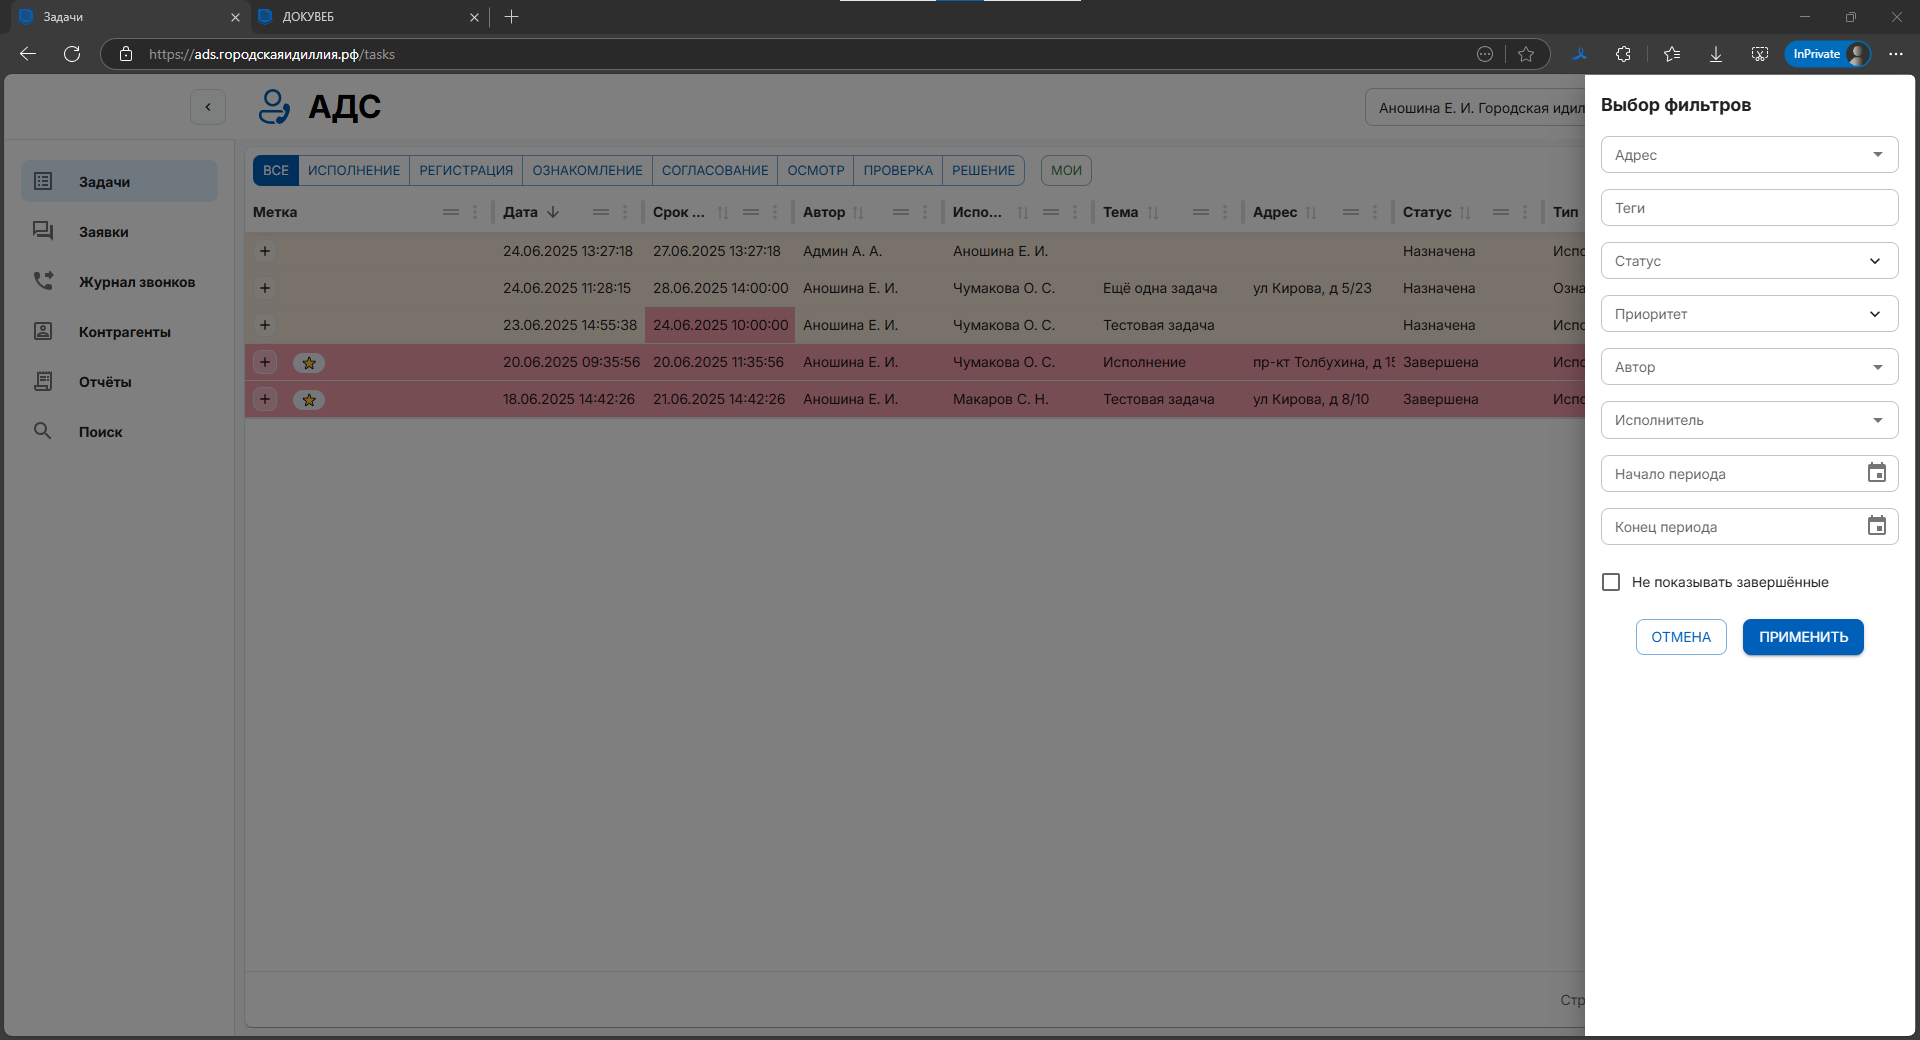Viewport: 1920px width, 1040px height.
Task: Click the Отчёты sidebar icon
Action: (43, 381)
